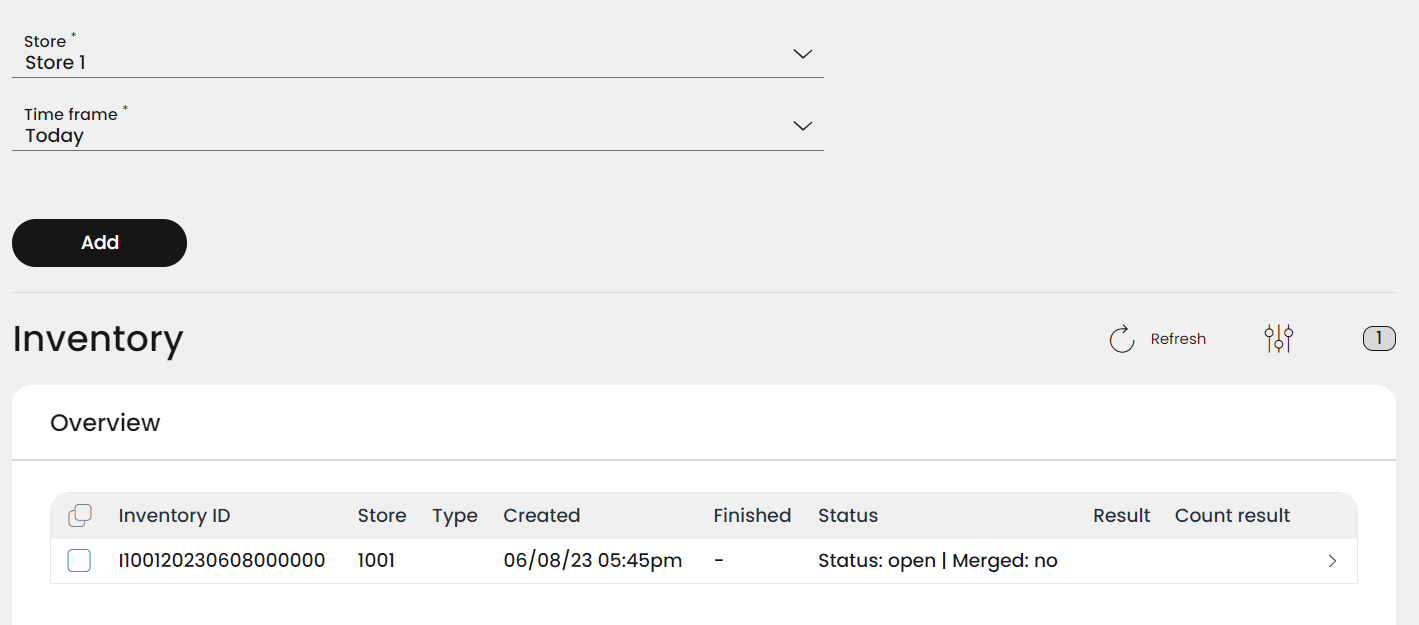Click the Status column header

(x=848, y=516)
